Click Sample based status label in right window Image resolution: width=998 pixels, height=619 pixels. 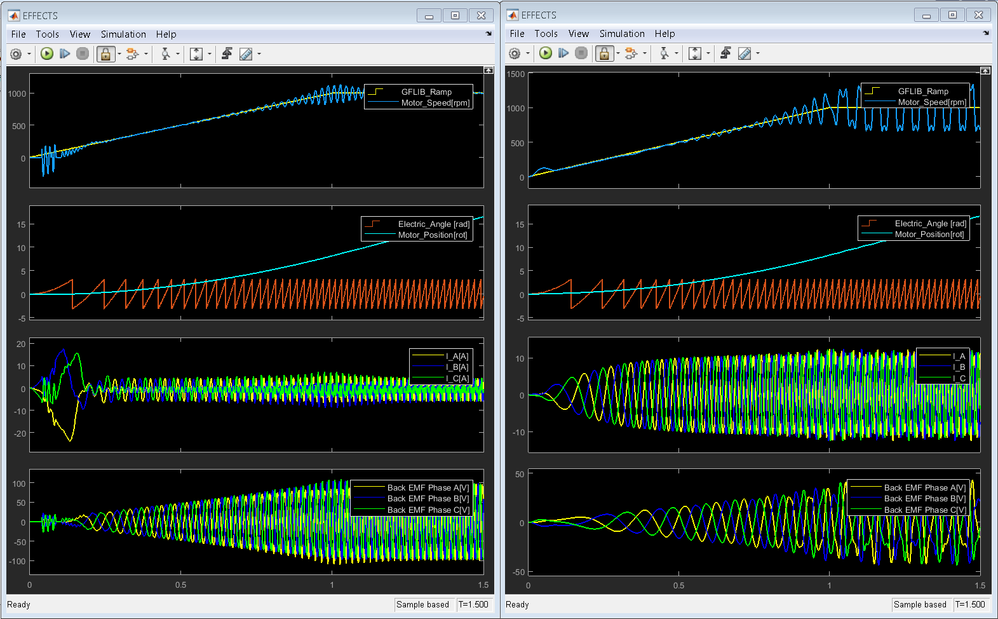pyautogui.click(x=920, y=604)
